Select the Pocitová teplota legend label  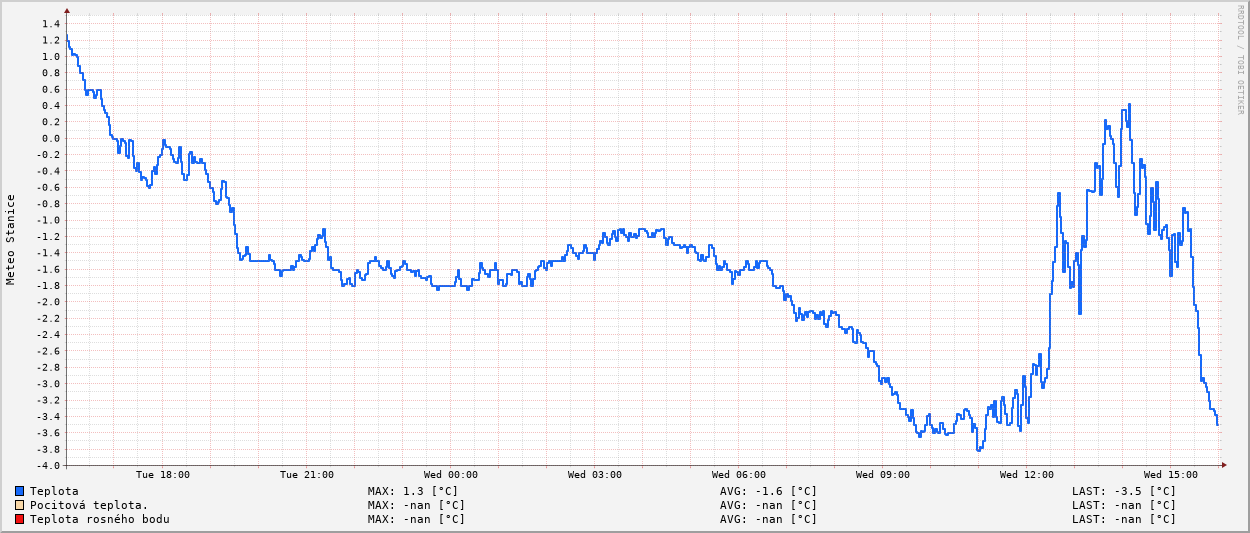click(89, 505)
